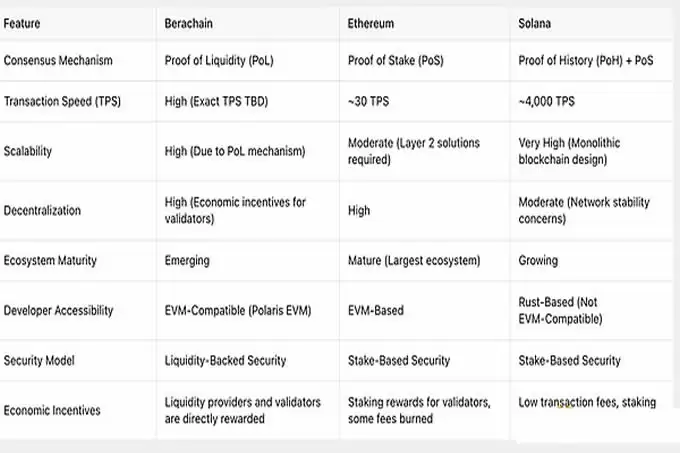Click the Berachain column header
The image size is (680, 453).
pos(189,23)
